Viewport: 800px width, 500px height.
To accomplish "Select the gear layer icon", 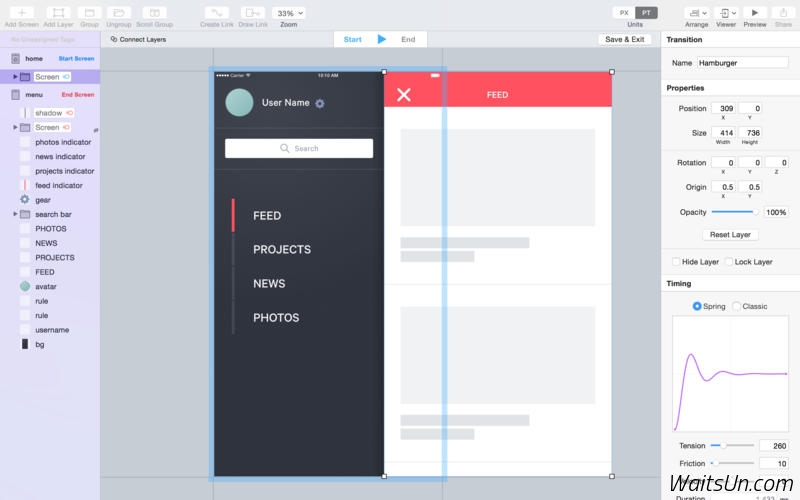I will 24,199.
